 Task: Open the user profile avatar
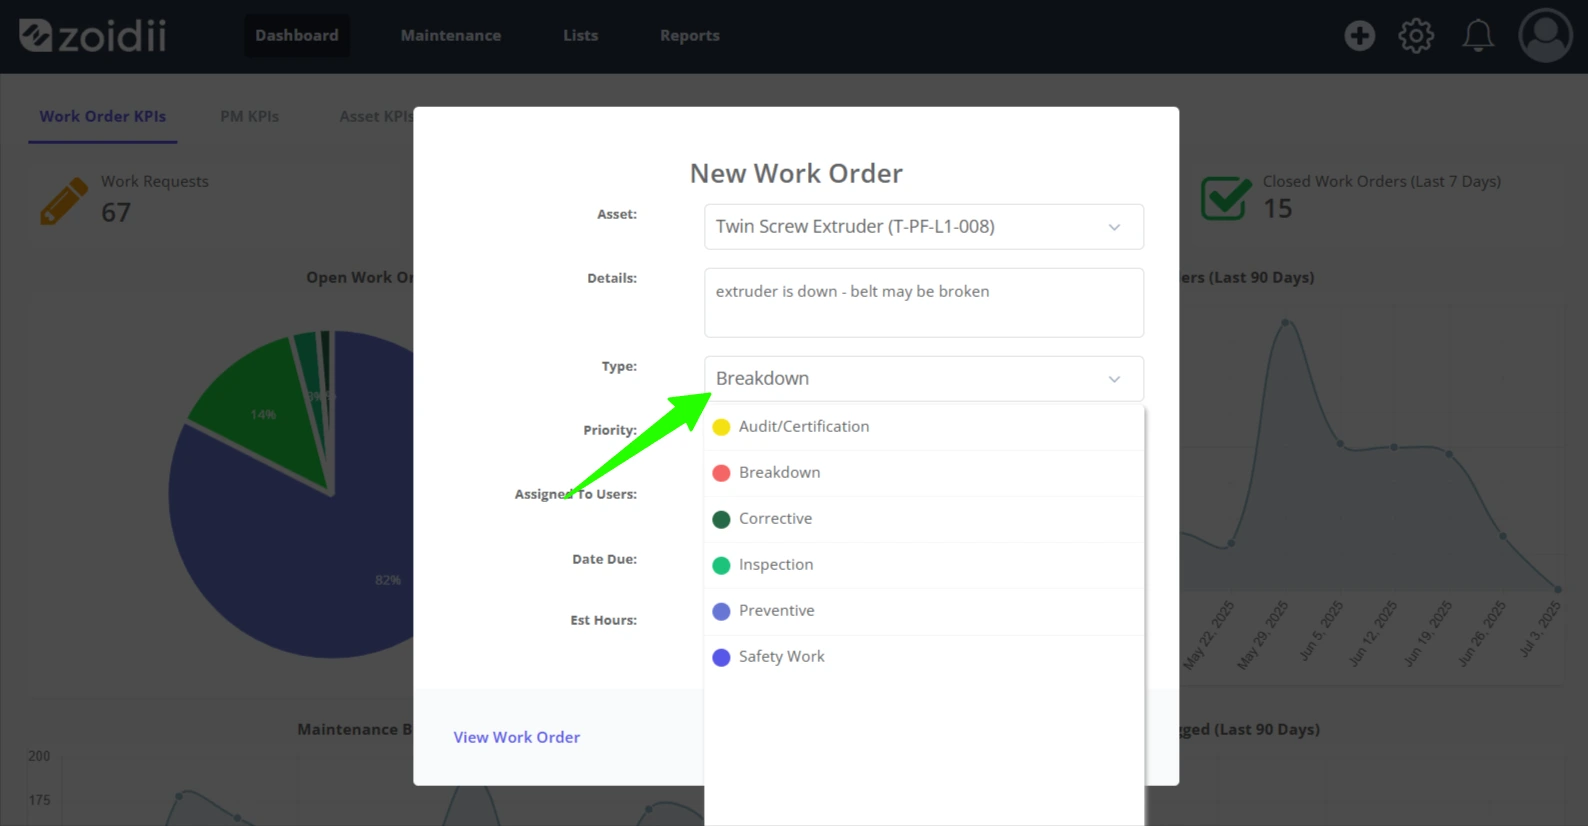[1545, 36]
